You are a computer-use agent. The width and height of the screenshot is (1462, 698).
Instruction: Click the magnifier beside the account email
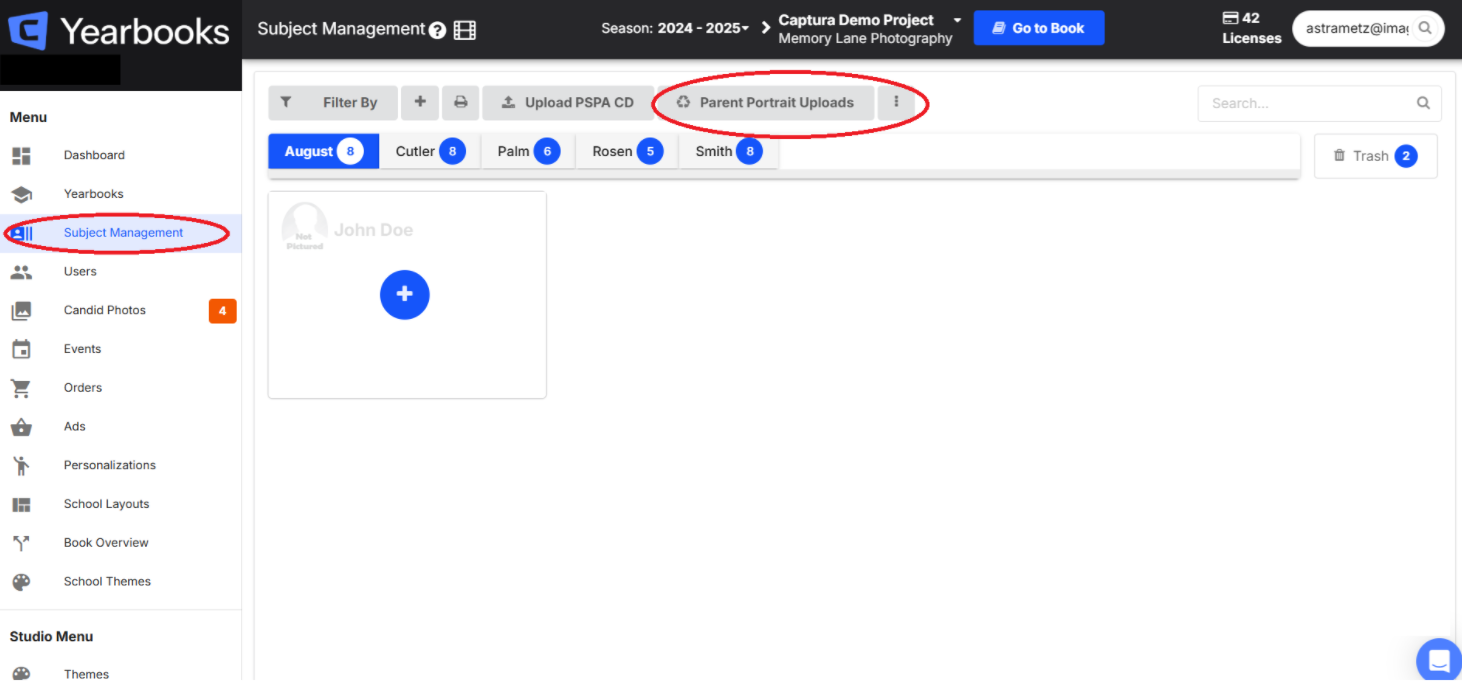[1424, 29]
